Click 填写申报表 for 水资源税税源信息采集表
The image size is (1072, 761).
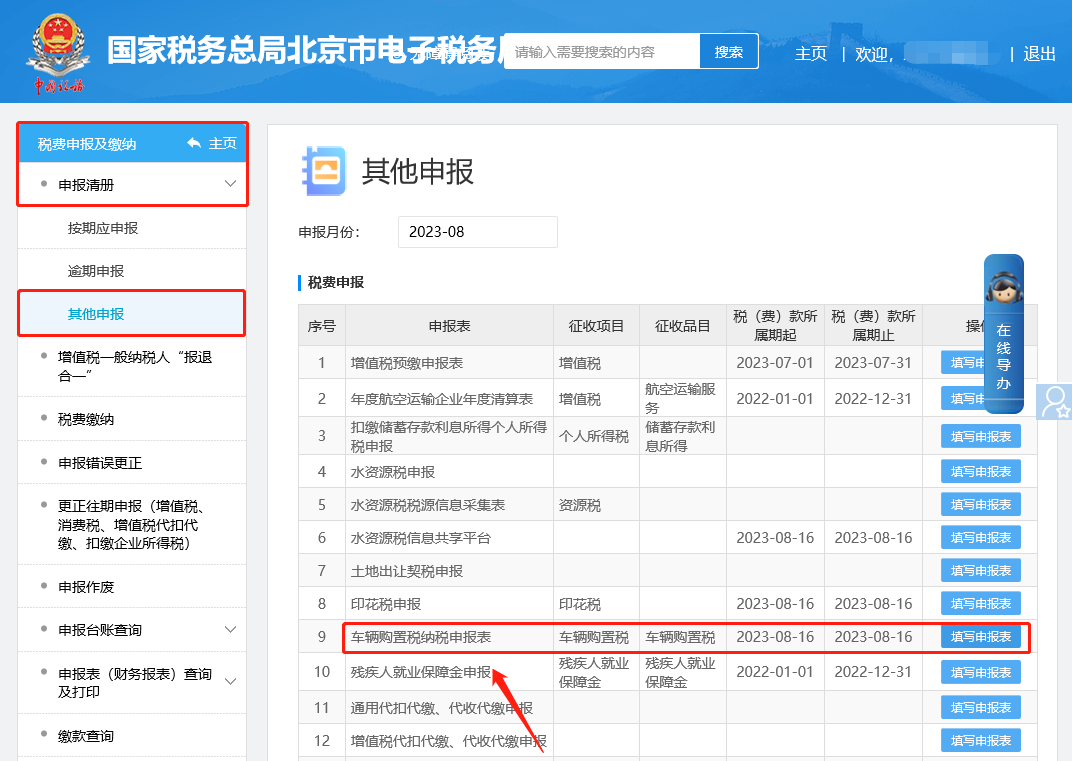pos(980,504)
